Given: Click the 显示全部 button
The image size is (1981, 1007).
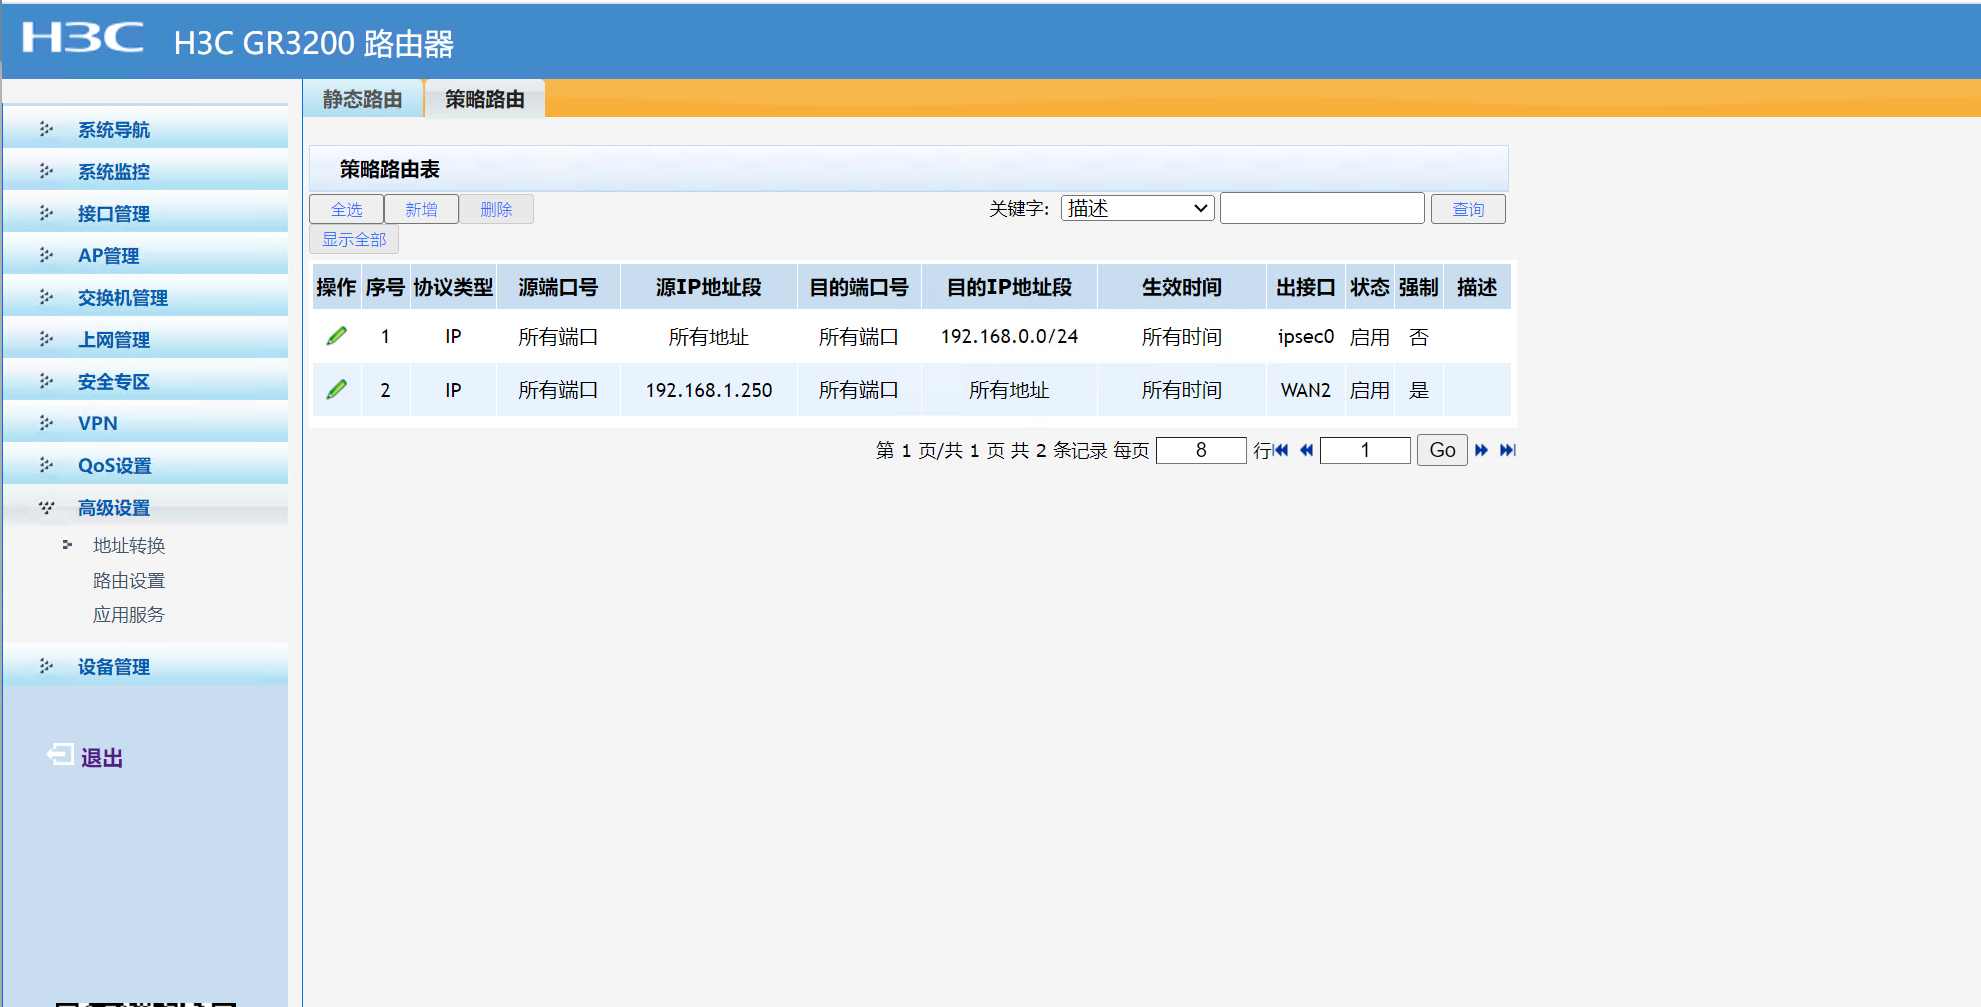Looking at the screenshot, I should (354, 239).
